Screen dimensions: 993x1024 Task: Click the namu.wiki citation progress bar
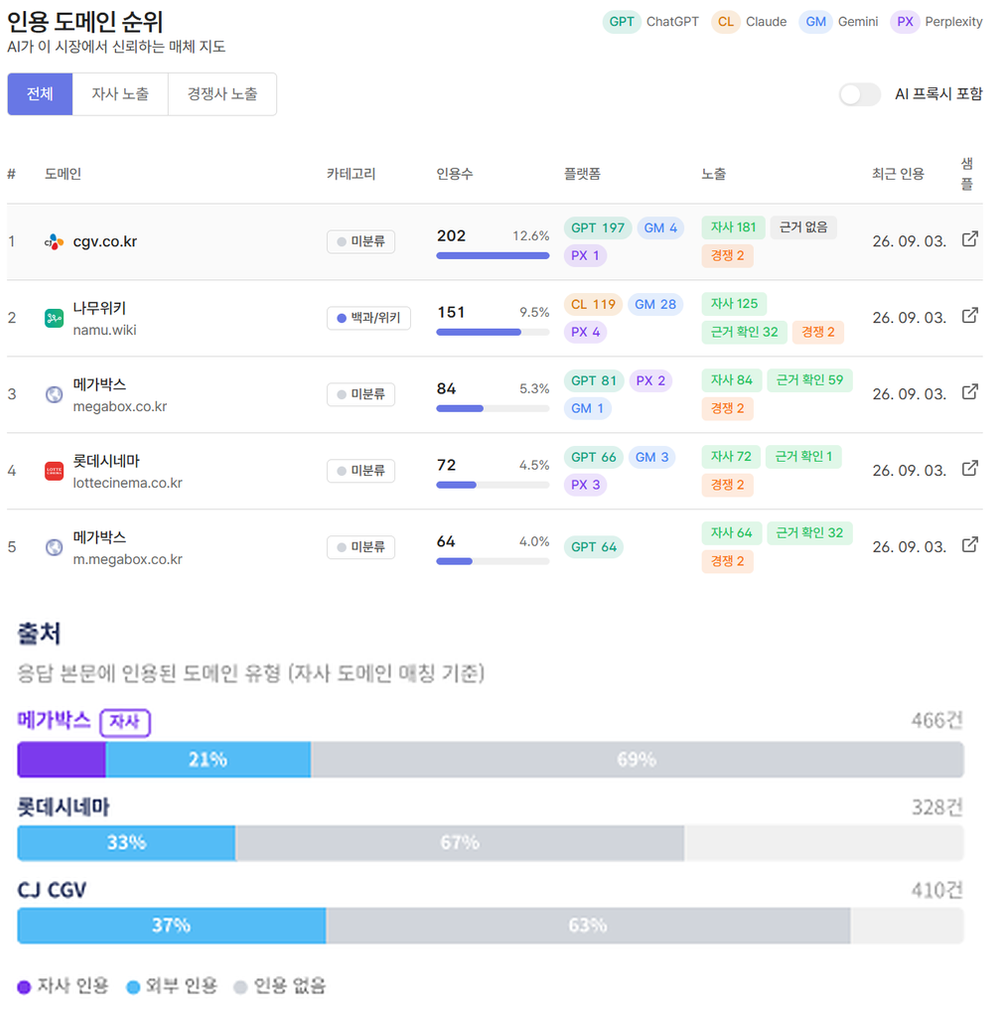[493, 332]
